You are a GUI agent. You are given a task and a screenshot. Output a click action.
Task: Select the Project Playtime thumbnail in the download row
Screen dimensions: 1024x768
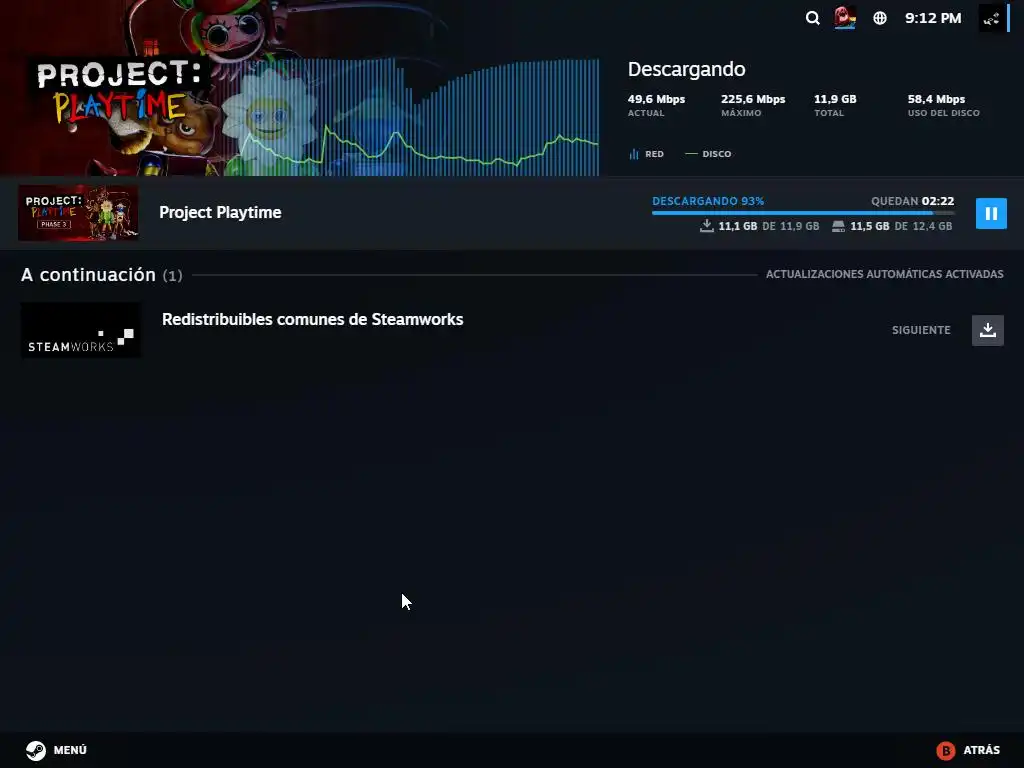pyautogui.click(x=78, y=213)
